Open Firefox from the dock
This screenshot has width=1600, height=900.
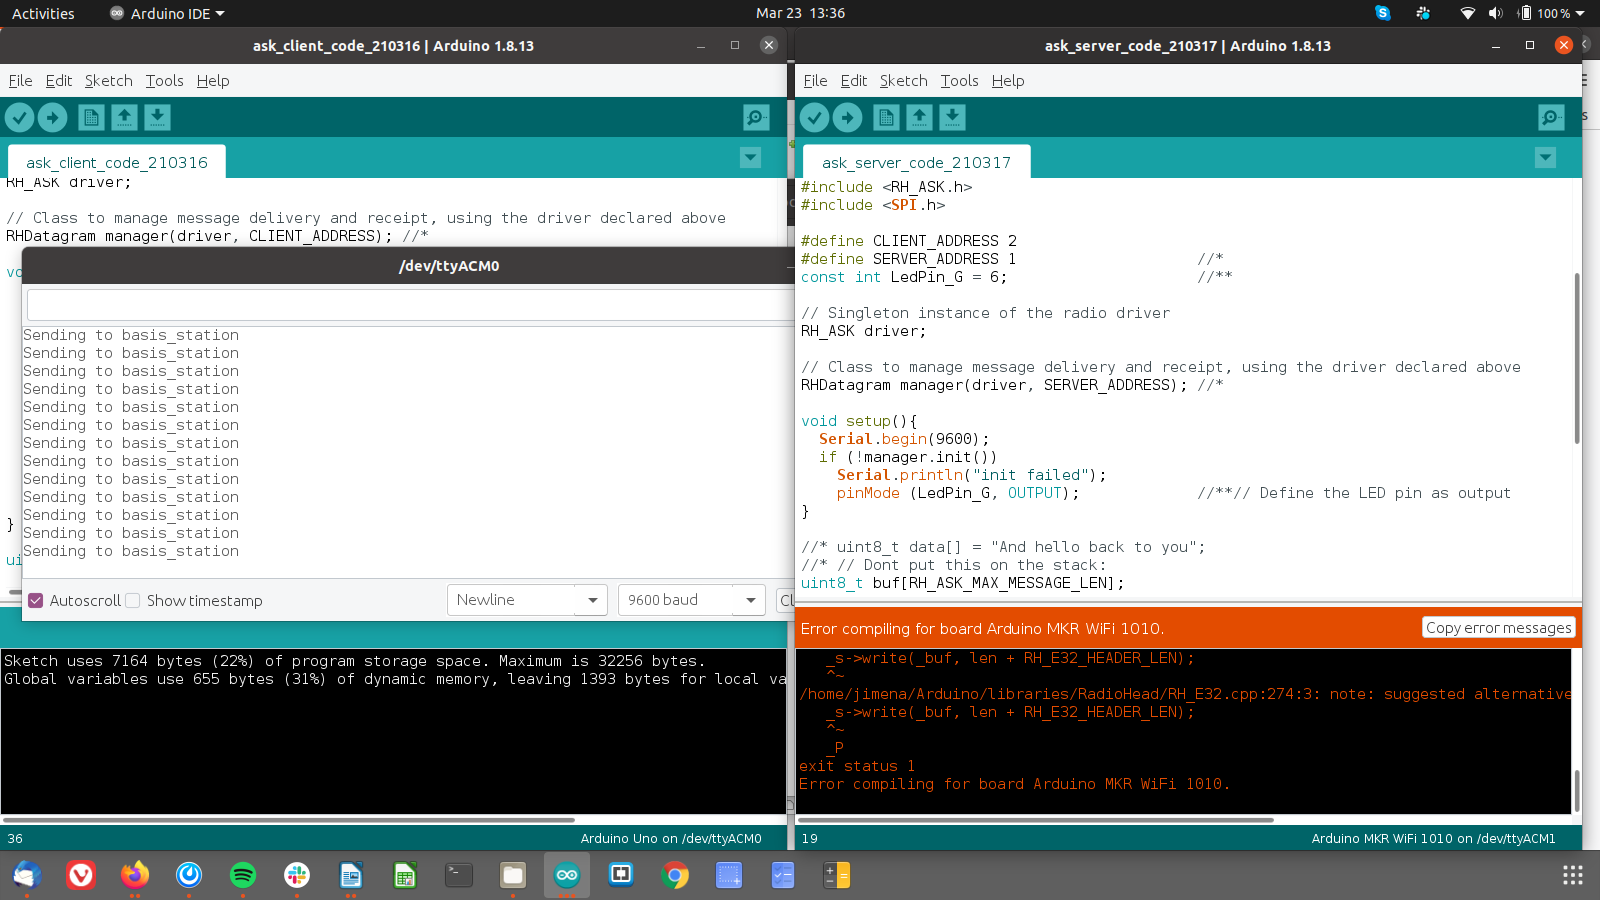point(135,876)
